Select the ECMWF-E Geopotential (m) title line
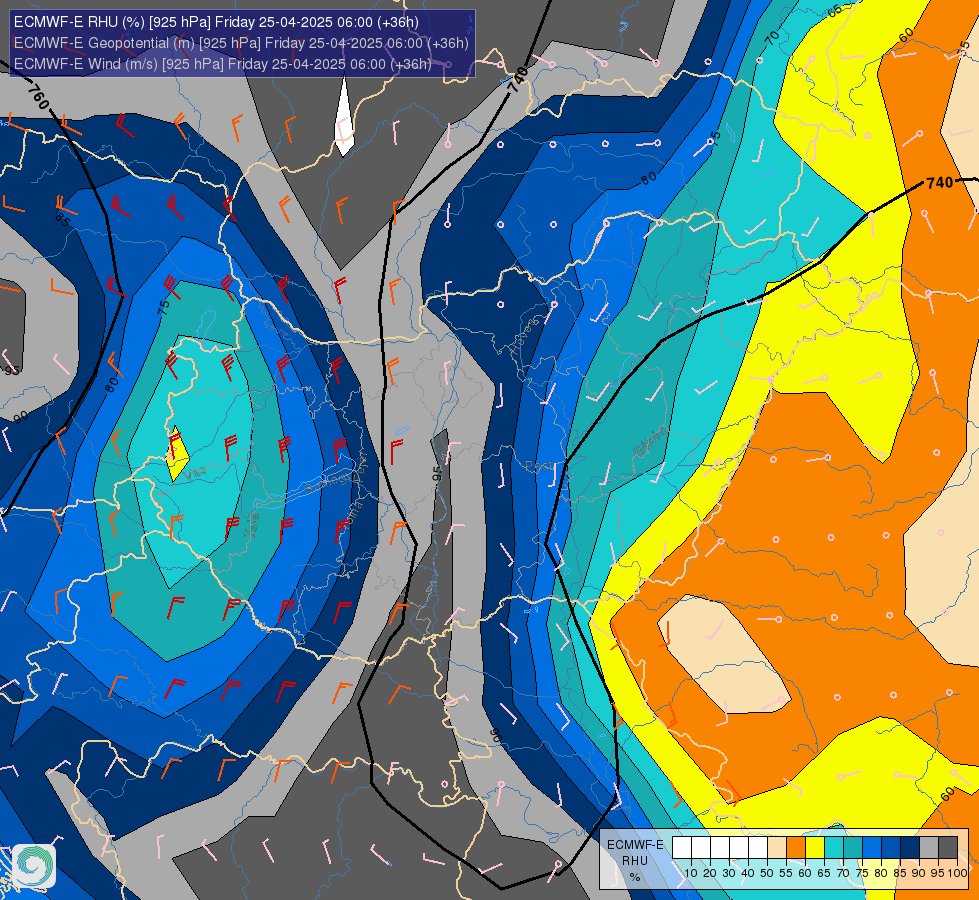979x900 pixels. tap(241, 43)
